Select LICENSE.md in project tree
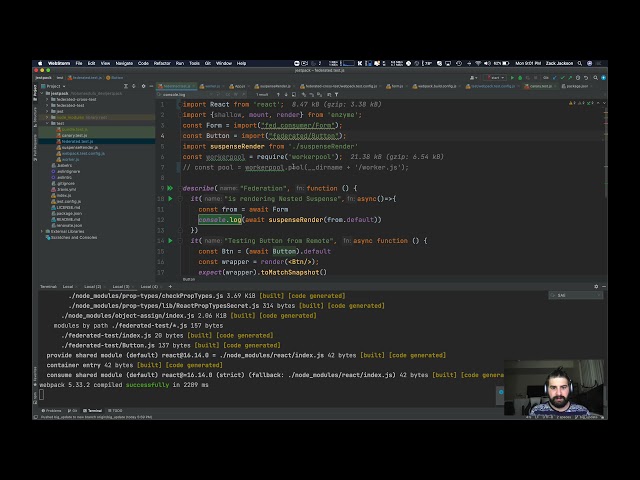Viewport: 640px width, 480px height. point(68,207)
